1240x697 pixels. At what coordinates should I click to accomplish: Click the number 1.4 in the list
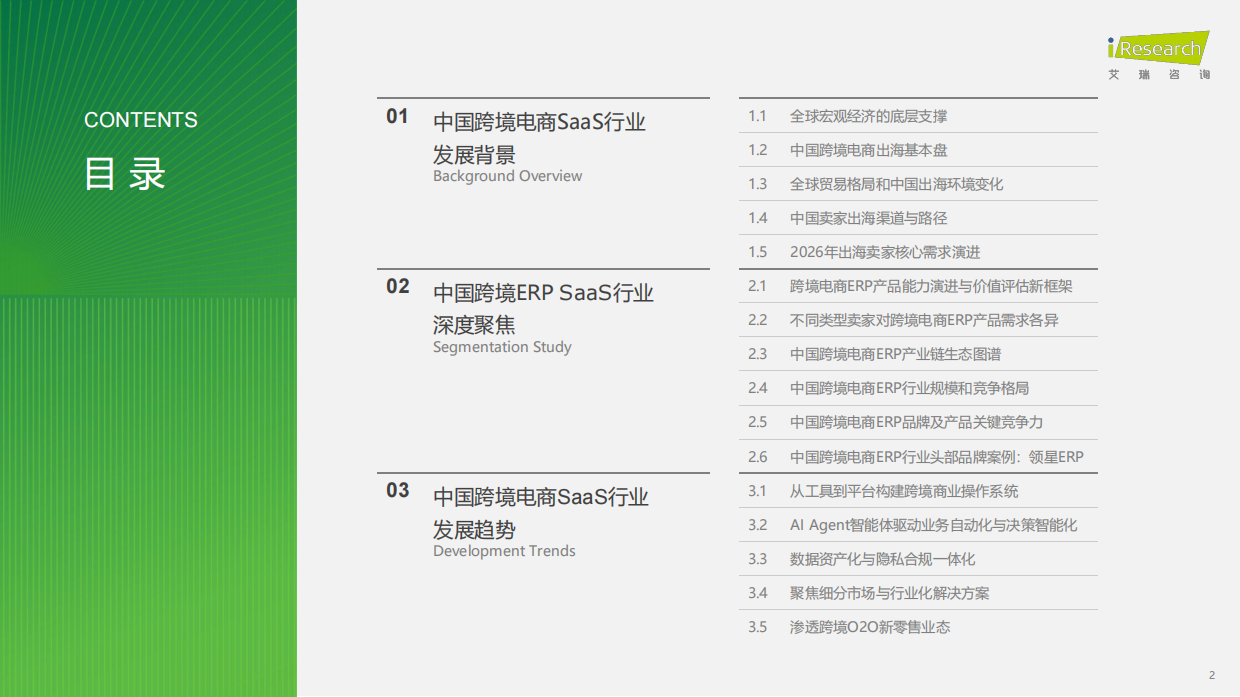click(x=757, y=218)
